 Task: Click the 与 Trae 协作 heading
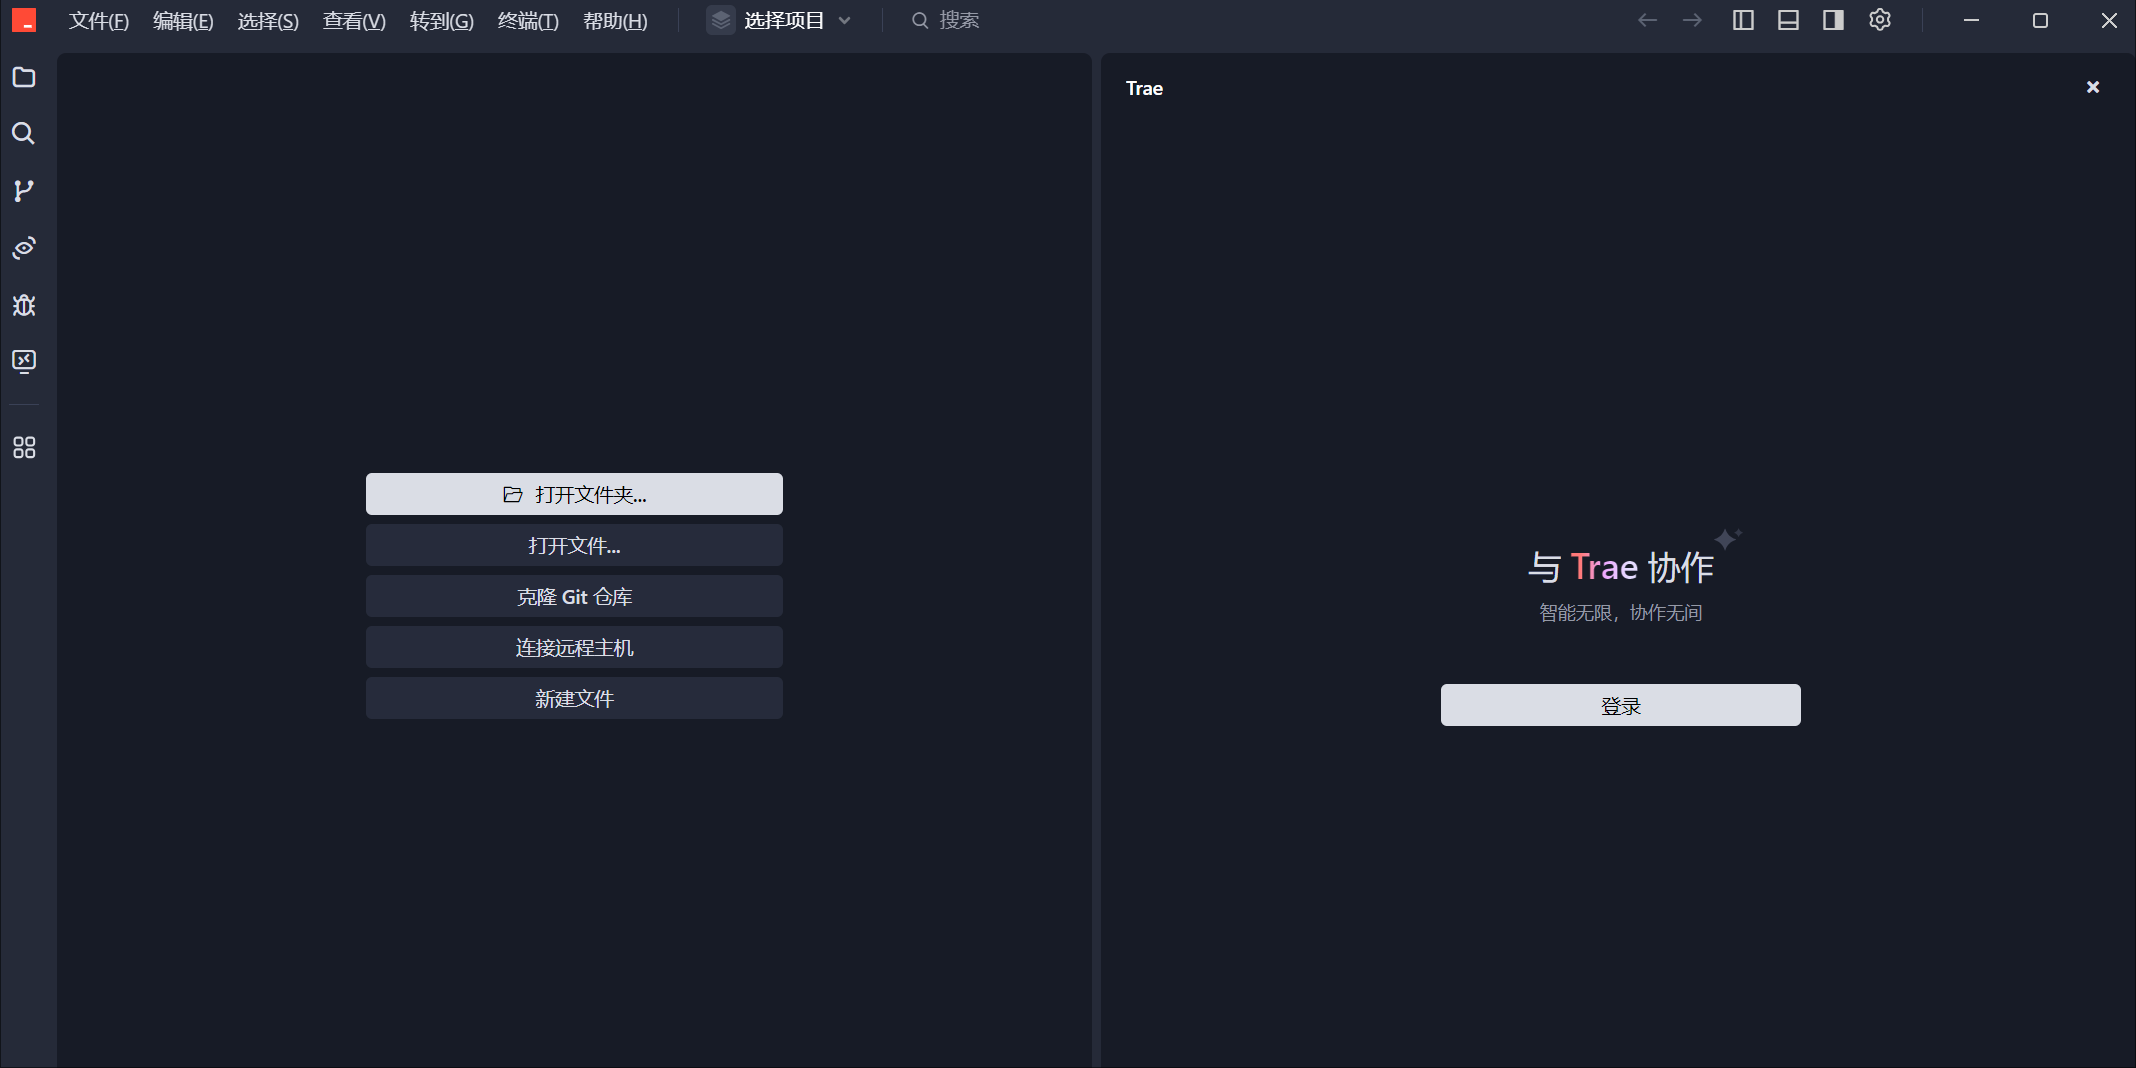tap(1620, 567)
